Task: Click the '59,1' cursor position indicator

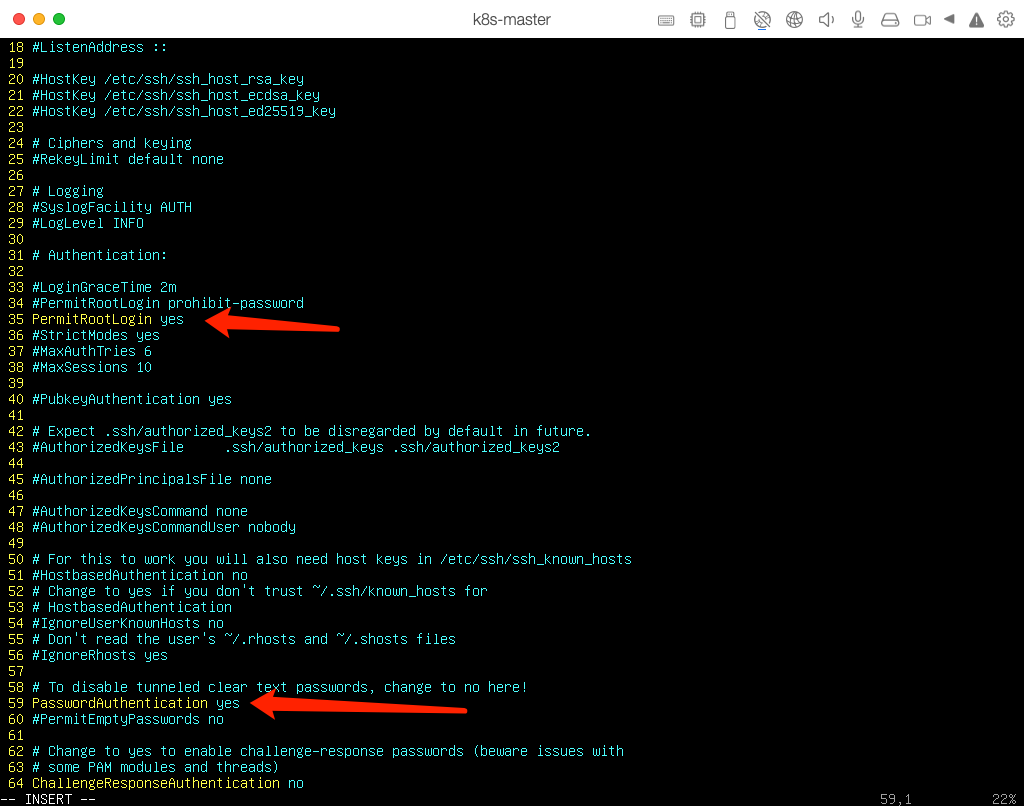Action: pos(895,799)
